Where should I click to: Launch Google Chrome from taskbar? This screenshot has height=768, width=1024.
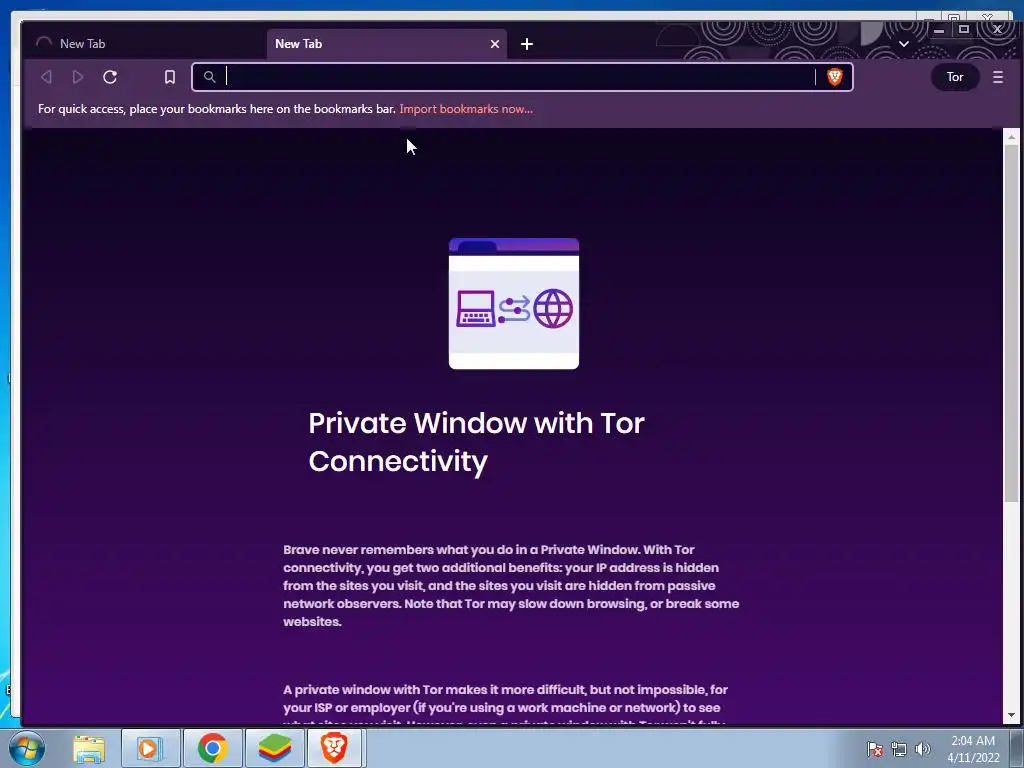click(x=212, y=749)
